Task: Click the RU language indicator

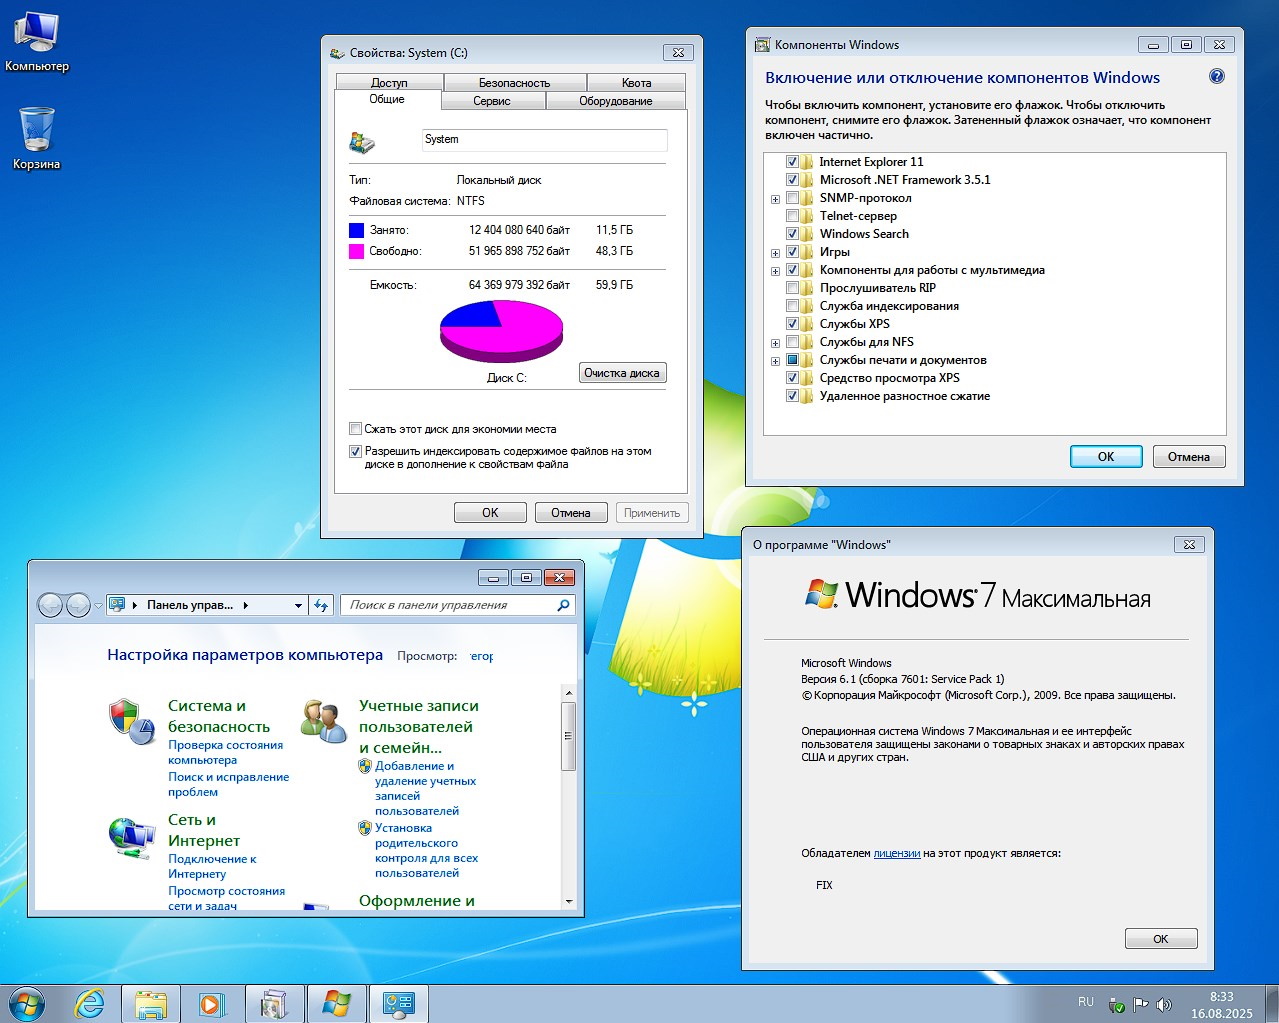Action: point(1086,1002)
